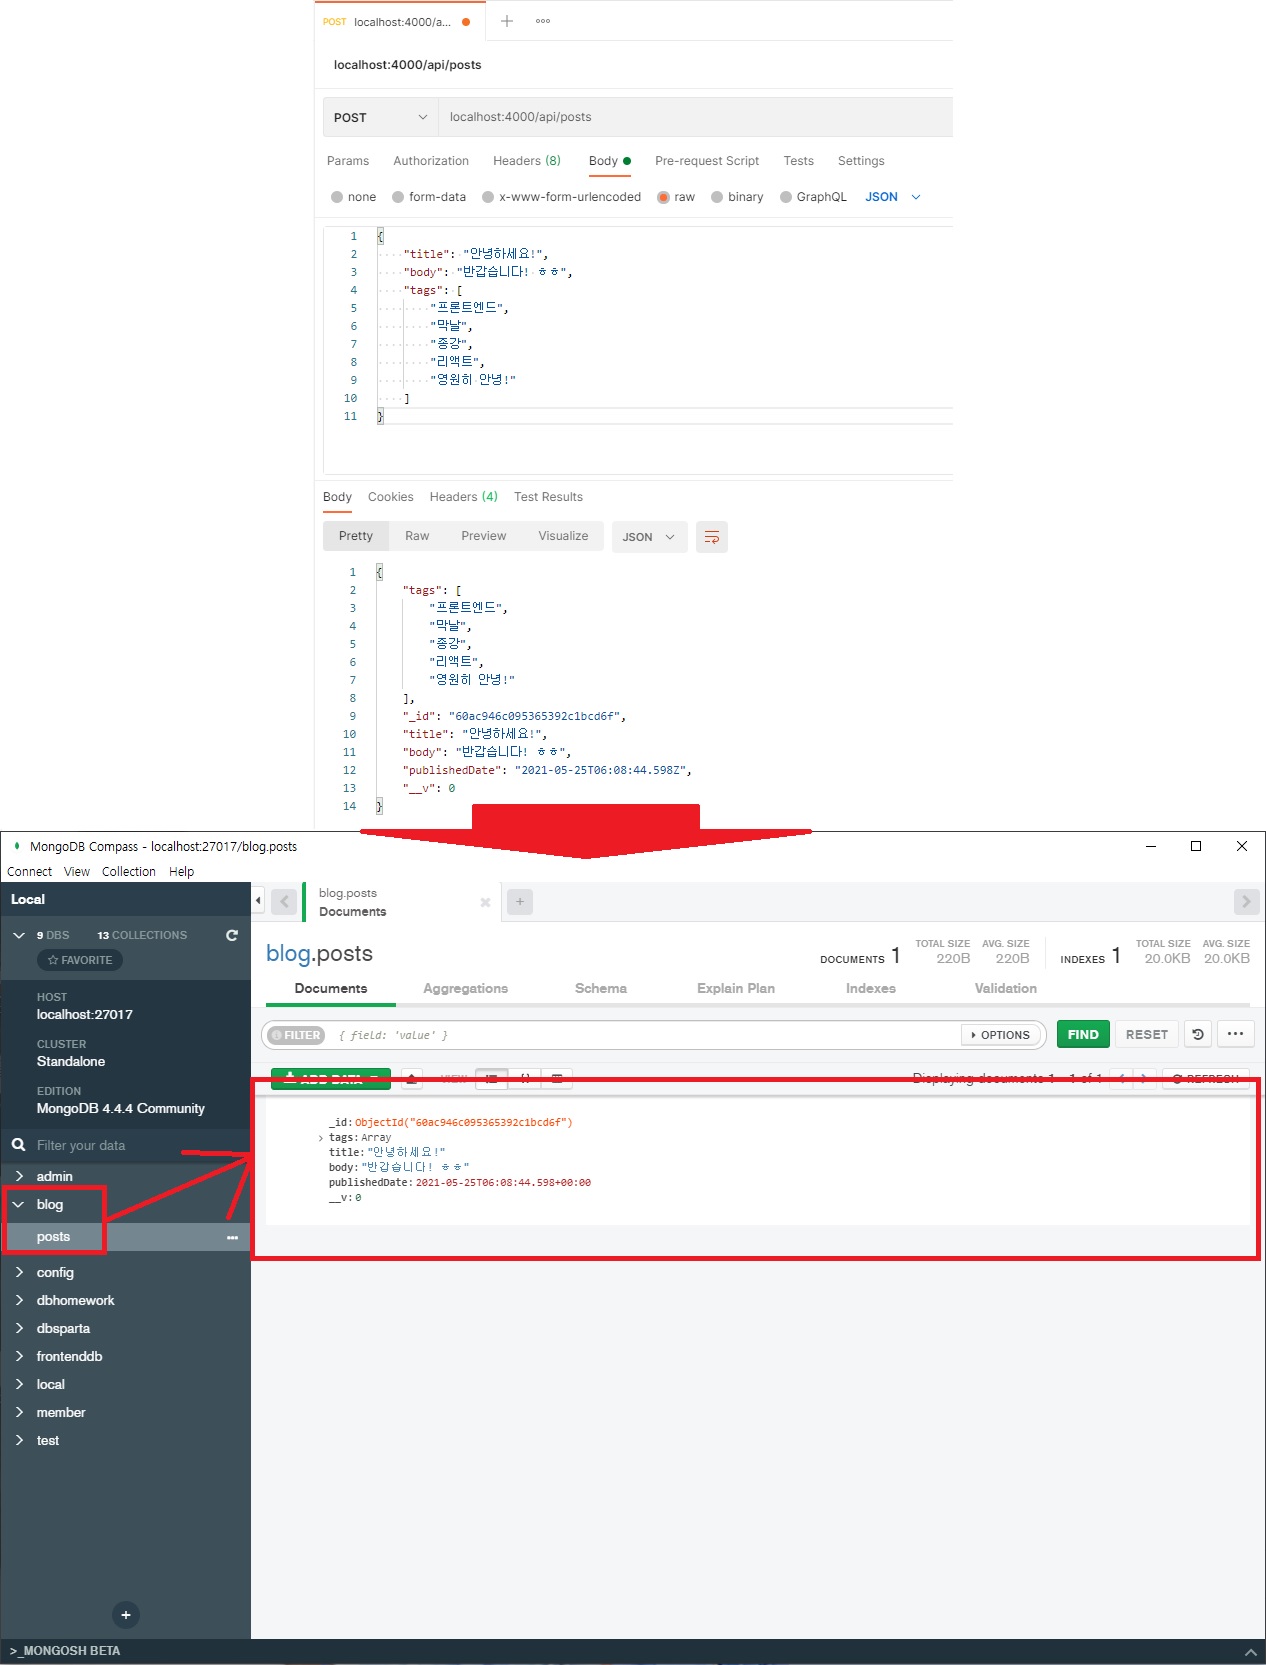Click export collection icon next to Add Data

pos(412,1078)
